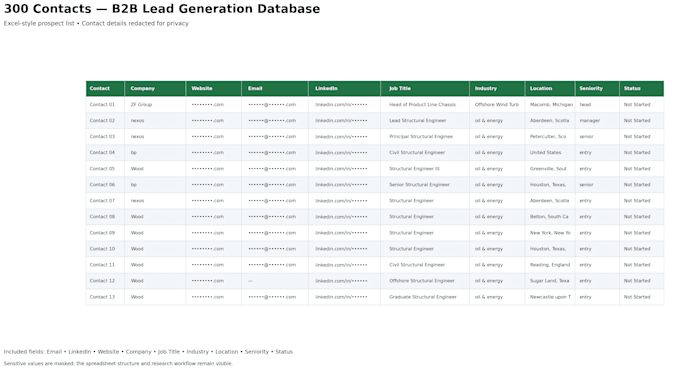This screenshot has width=680, height=370.
Task: Click the ZF Group company cell
Action: pos(155,105)
